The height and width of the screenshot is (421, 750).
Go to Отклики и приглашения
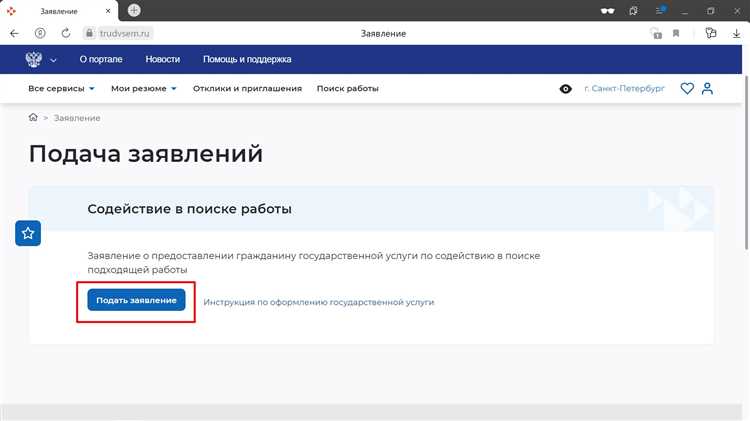coord(247,89)
